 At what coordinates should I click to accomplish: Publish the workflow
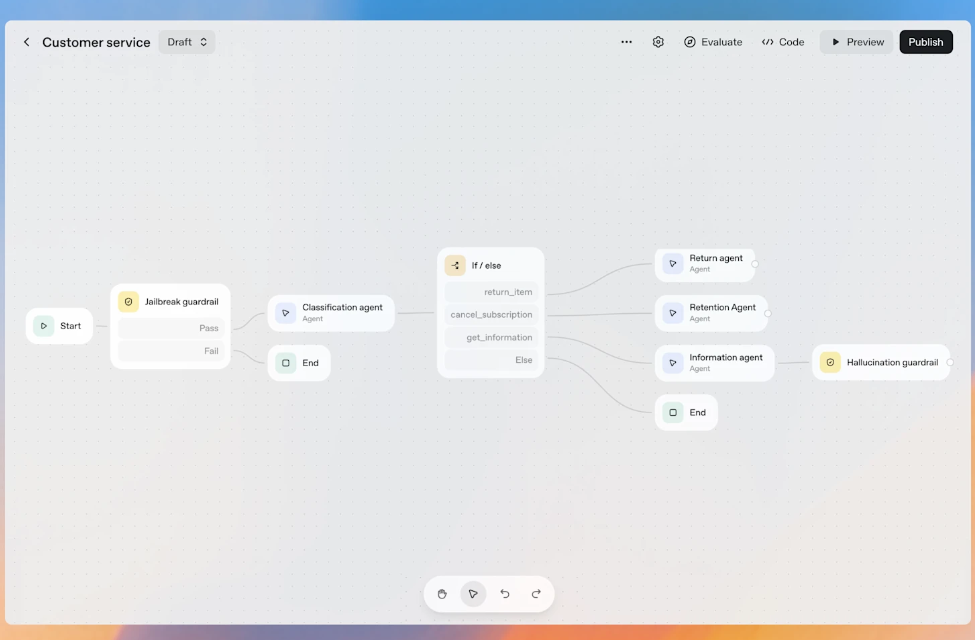(925, 42)
